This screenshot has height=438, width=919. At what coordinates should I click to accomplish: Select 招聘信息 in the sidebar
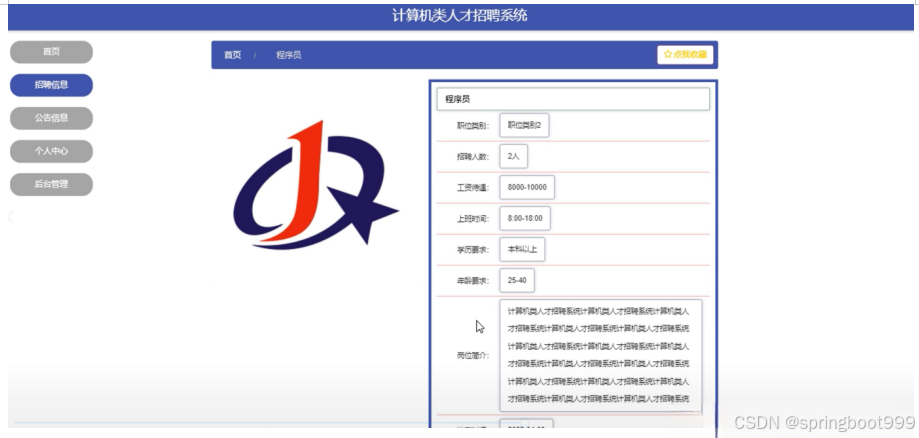pos(51,85)
